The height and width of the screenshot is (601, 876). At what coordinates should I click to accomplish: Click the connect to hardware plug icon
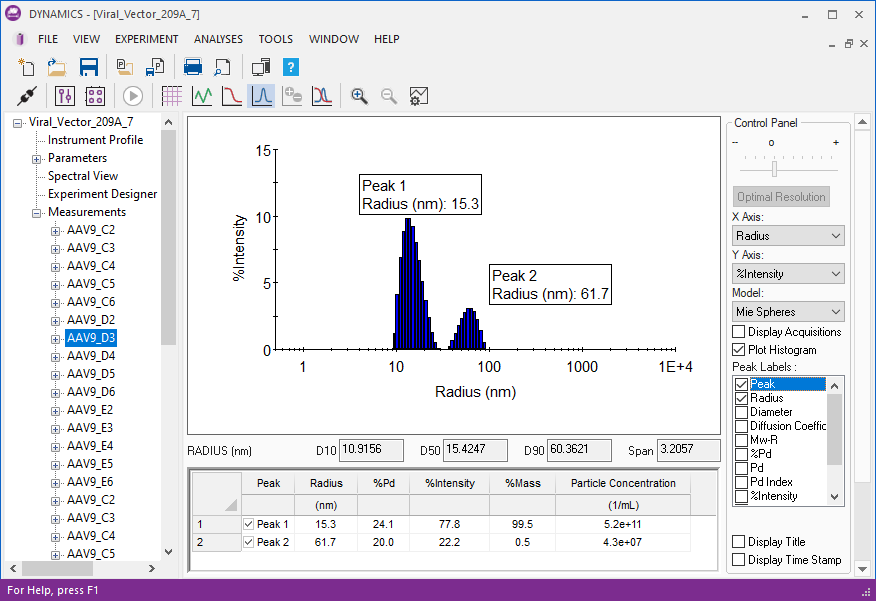[x=28, y=96]
